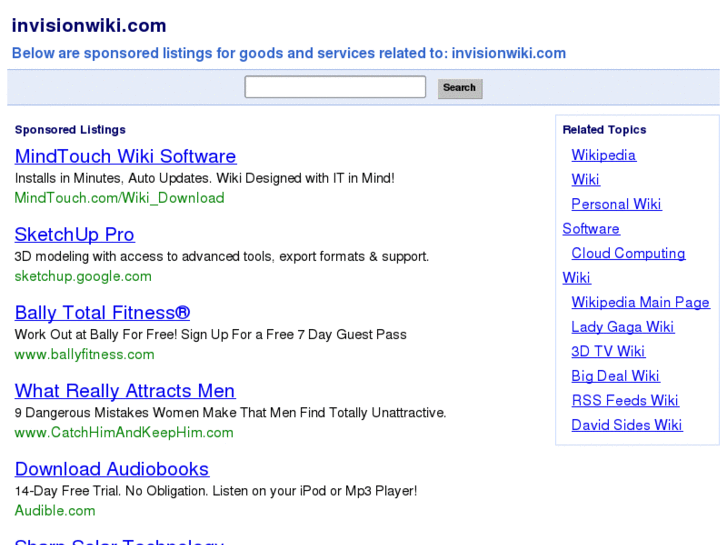Open the Software related topic heading
The width and height of the screenshot is (727, 545).
click(591, 229)
